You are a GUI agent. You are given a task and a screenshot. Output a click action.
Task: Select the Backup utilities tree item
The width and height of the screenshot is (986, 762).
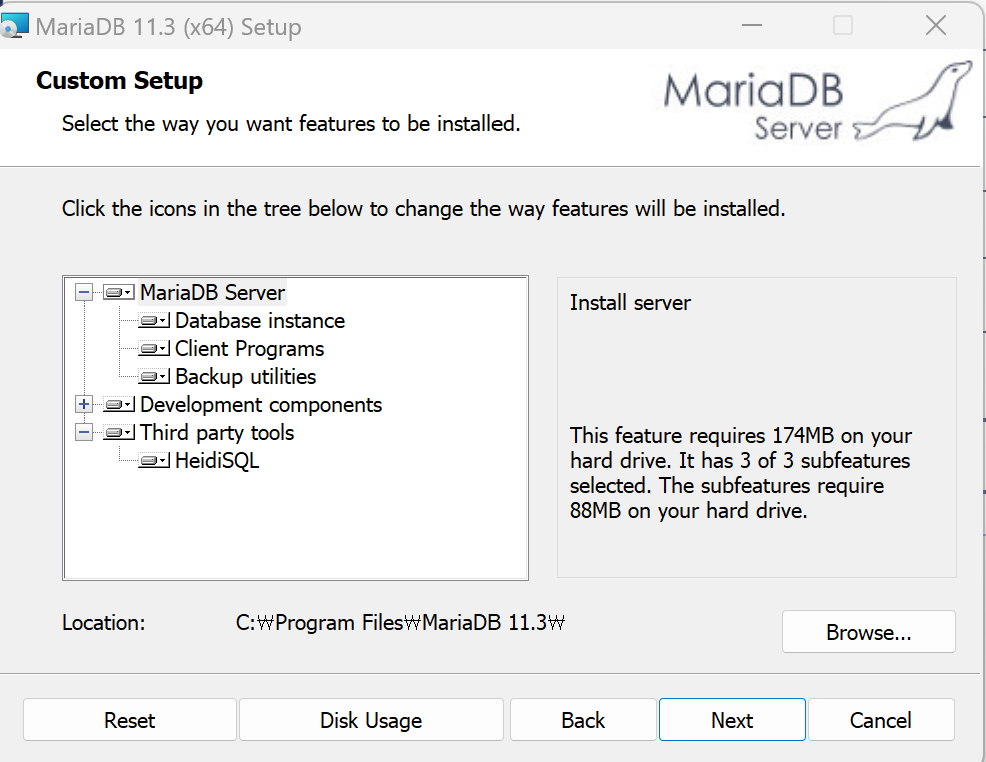245,377
